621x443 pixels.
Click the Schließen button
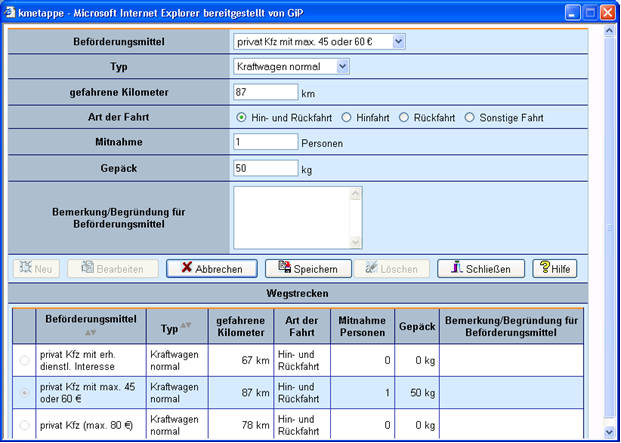(x=481, y=269)
